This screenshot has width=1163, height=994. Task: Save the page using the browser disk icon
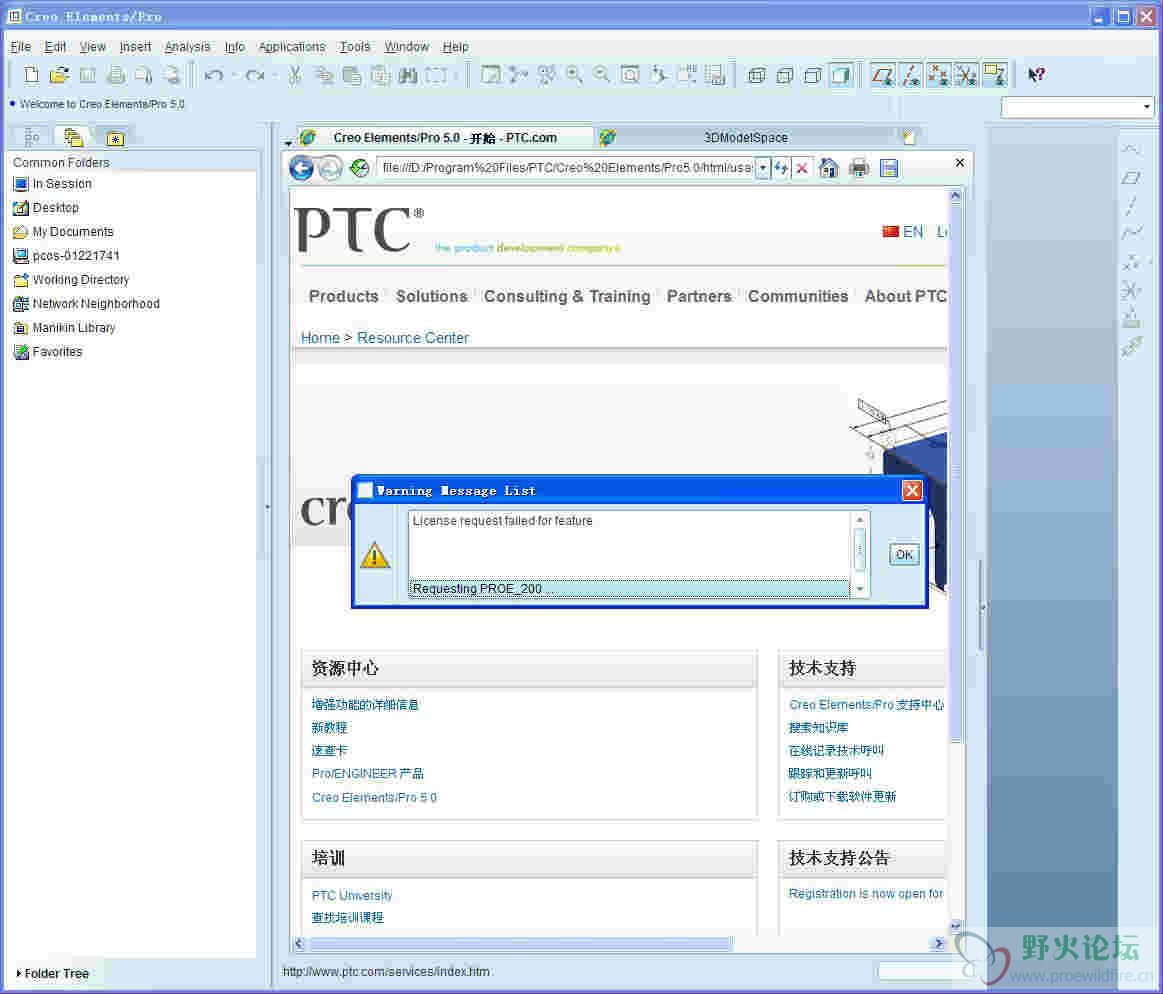889,168
